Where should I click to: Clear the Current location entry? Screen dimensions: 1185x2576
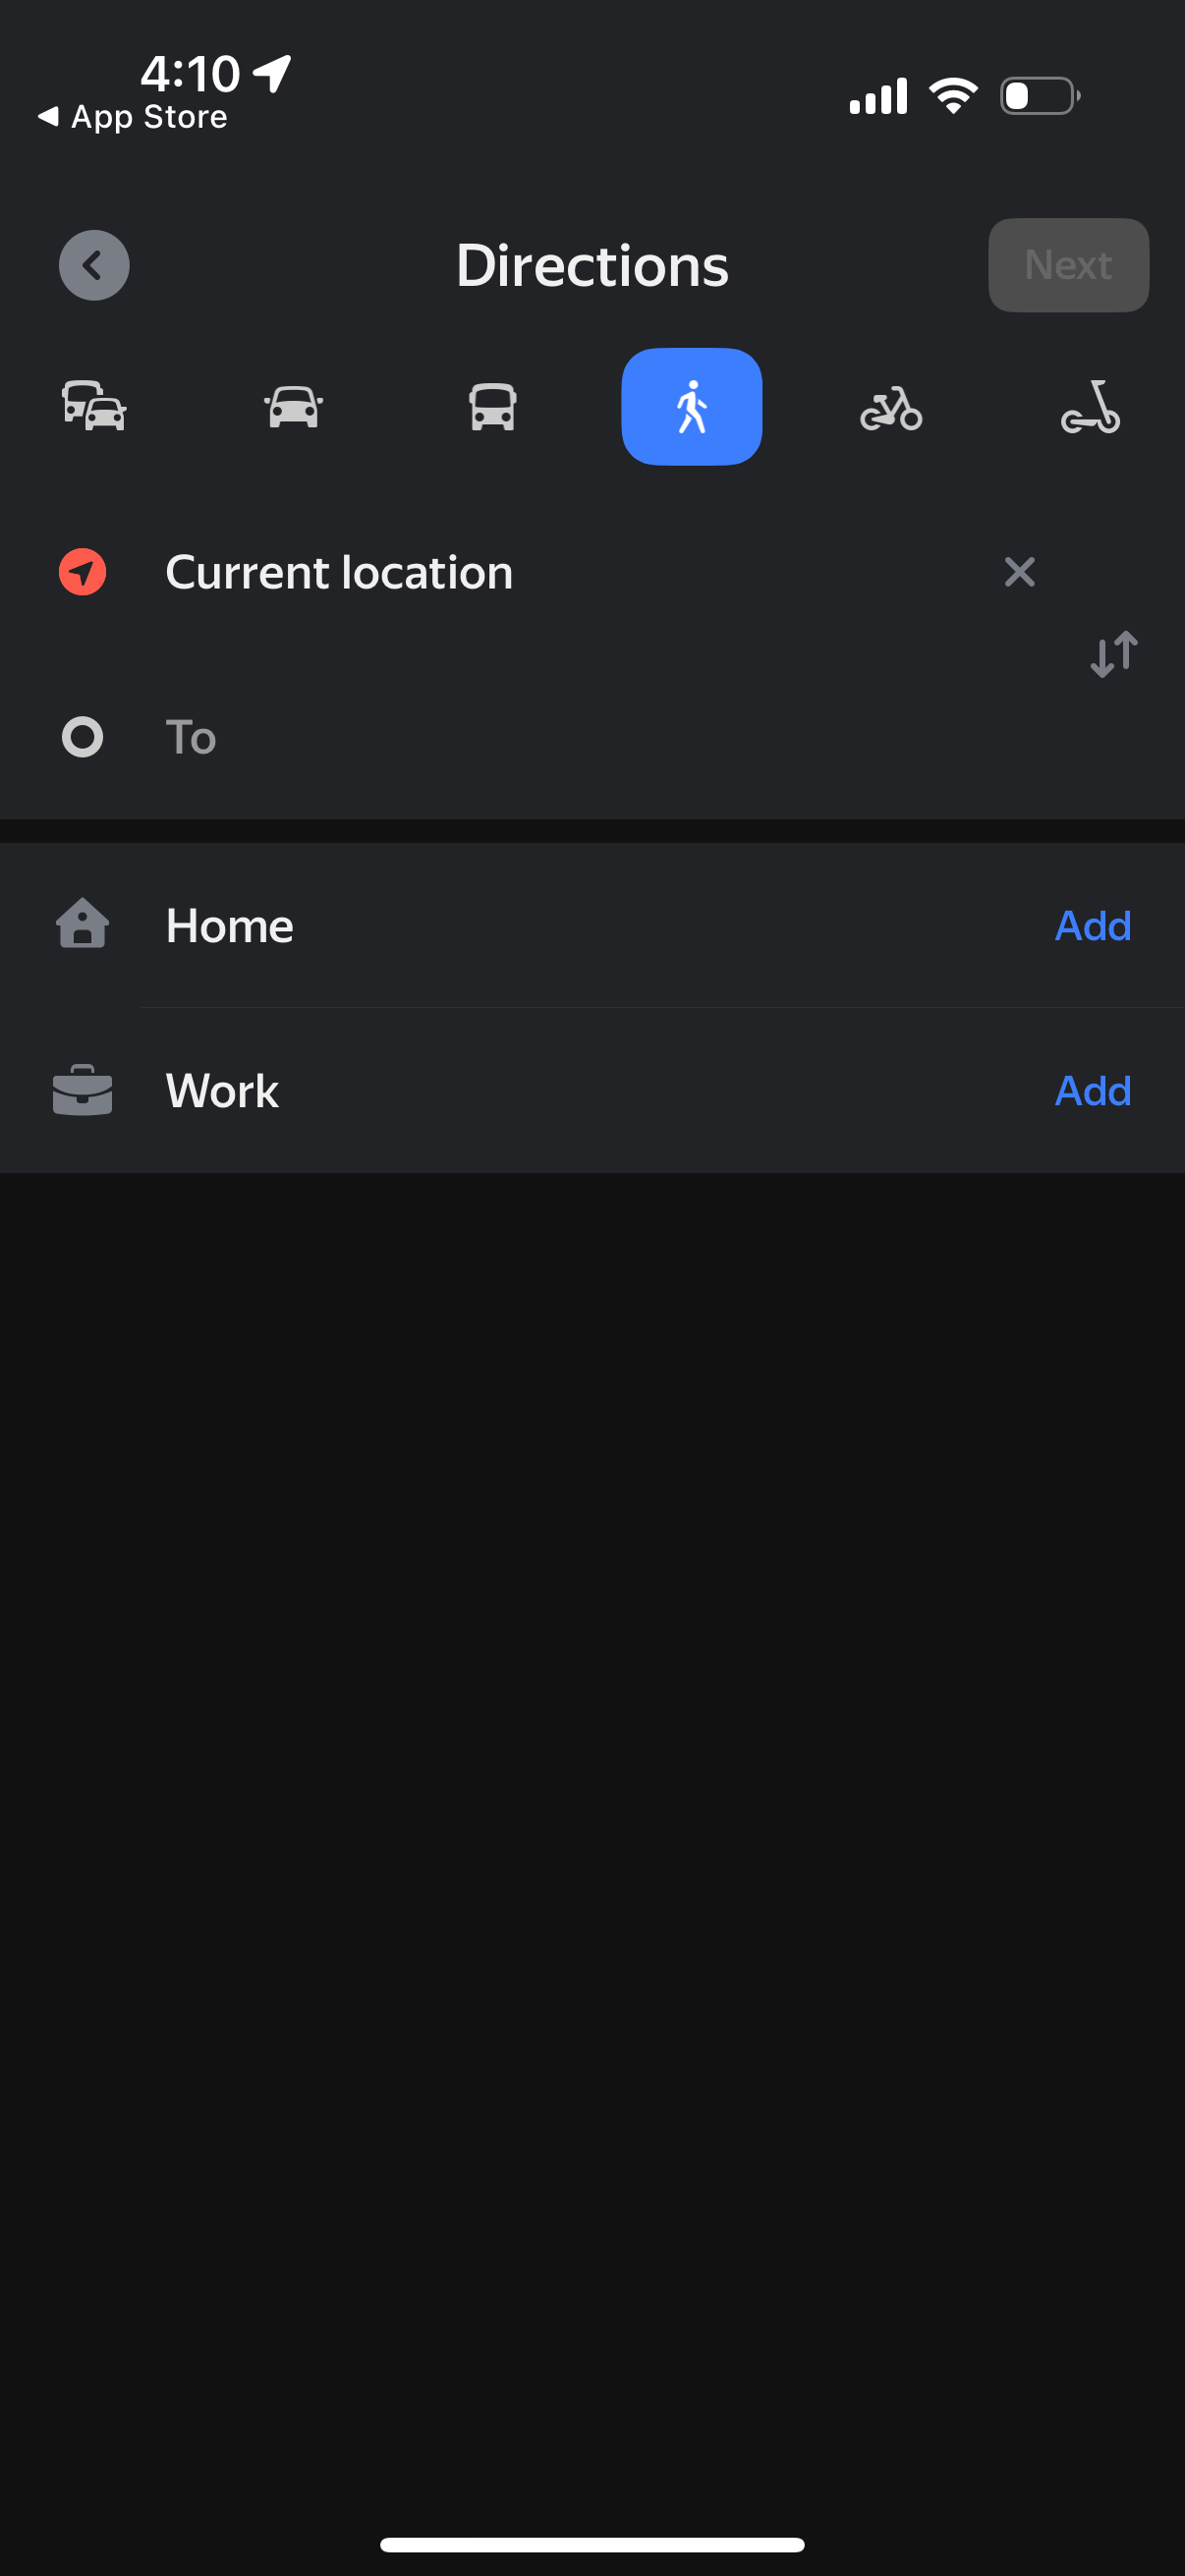(1019, 572)
